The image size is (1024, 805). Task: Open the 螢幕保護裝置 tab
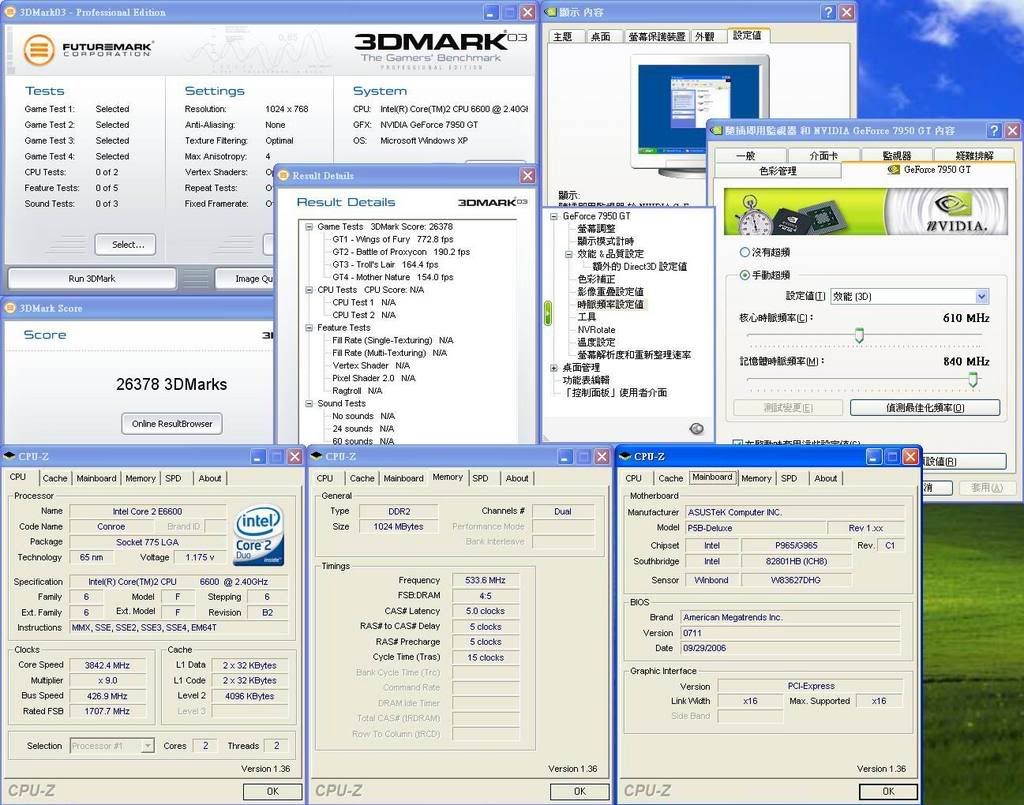[656, 37]
